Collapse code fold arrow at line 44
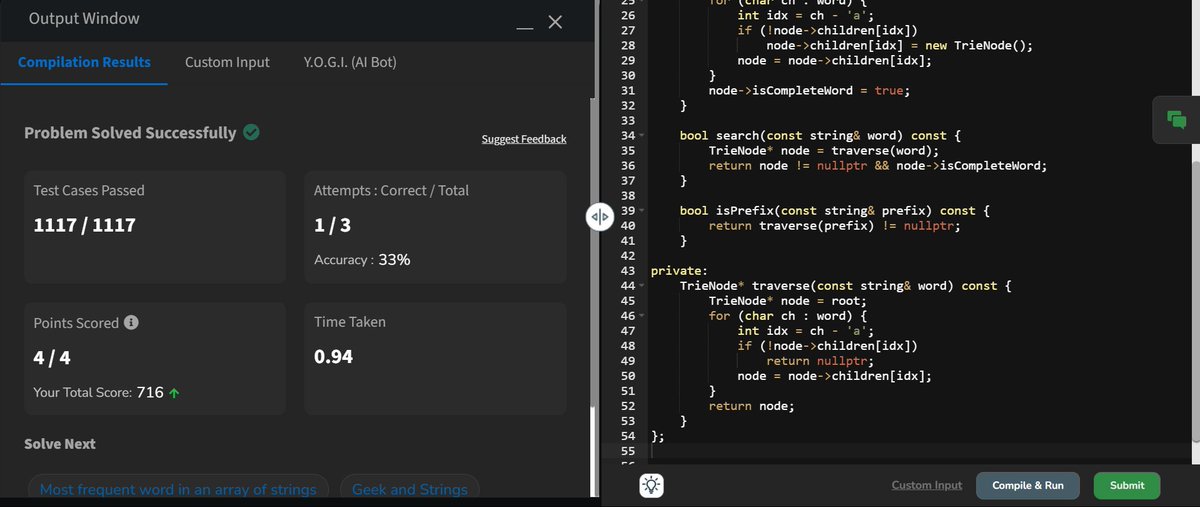The width and height of the screenshot is (1200, 507). pyautogui.click(x=643, y=286)
